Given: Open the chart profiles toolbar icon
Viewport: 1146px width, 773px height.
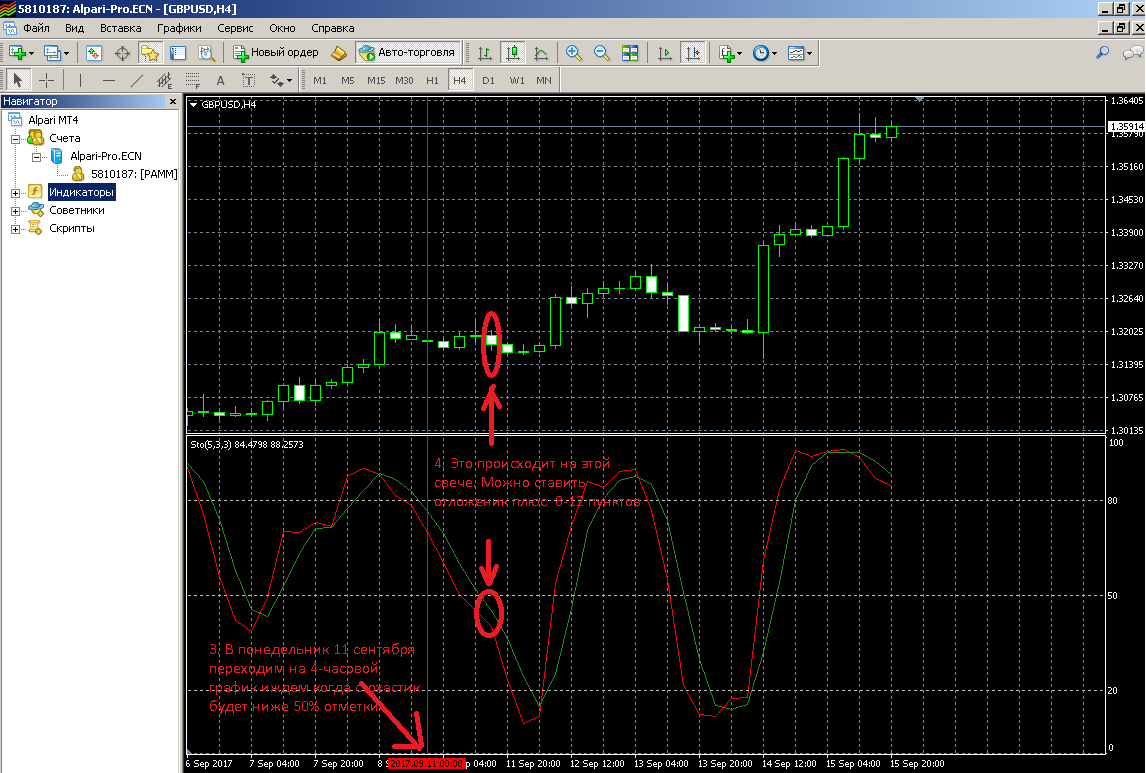Looking at the screenshot, I should pyautogui.click(x=56, y=53).
